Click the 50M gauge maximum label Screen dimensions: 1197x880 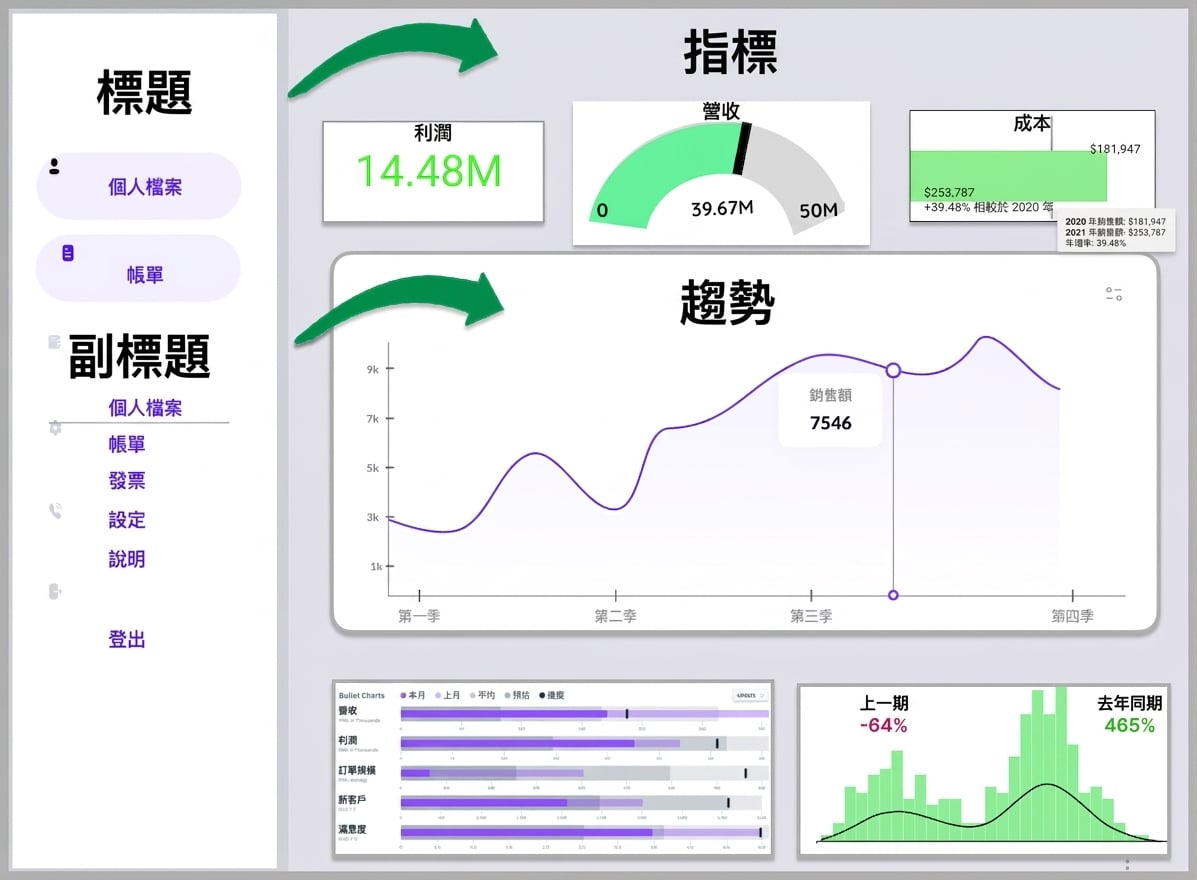(818, 211)
